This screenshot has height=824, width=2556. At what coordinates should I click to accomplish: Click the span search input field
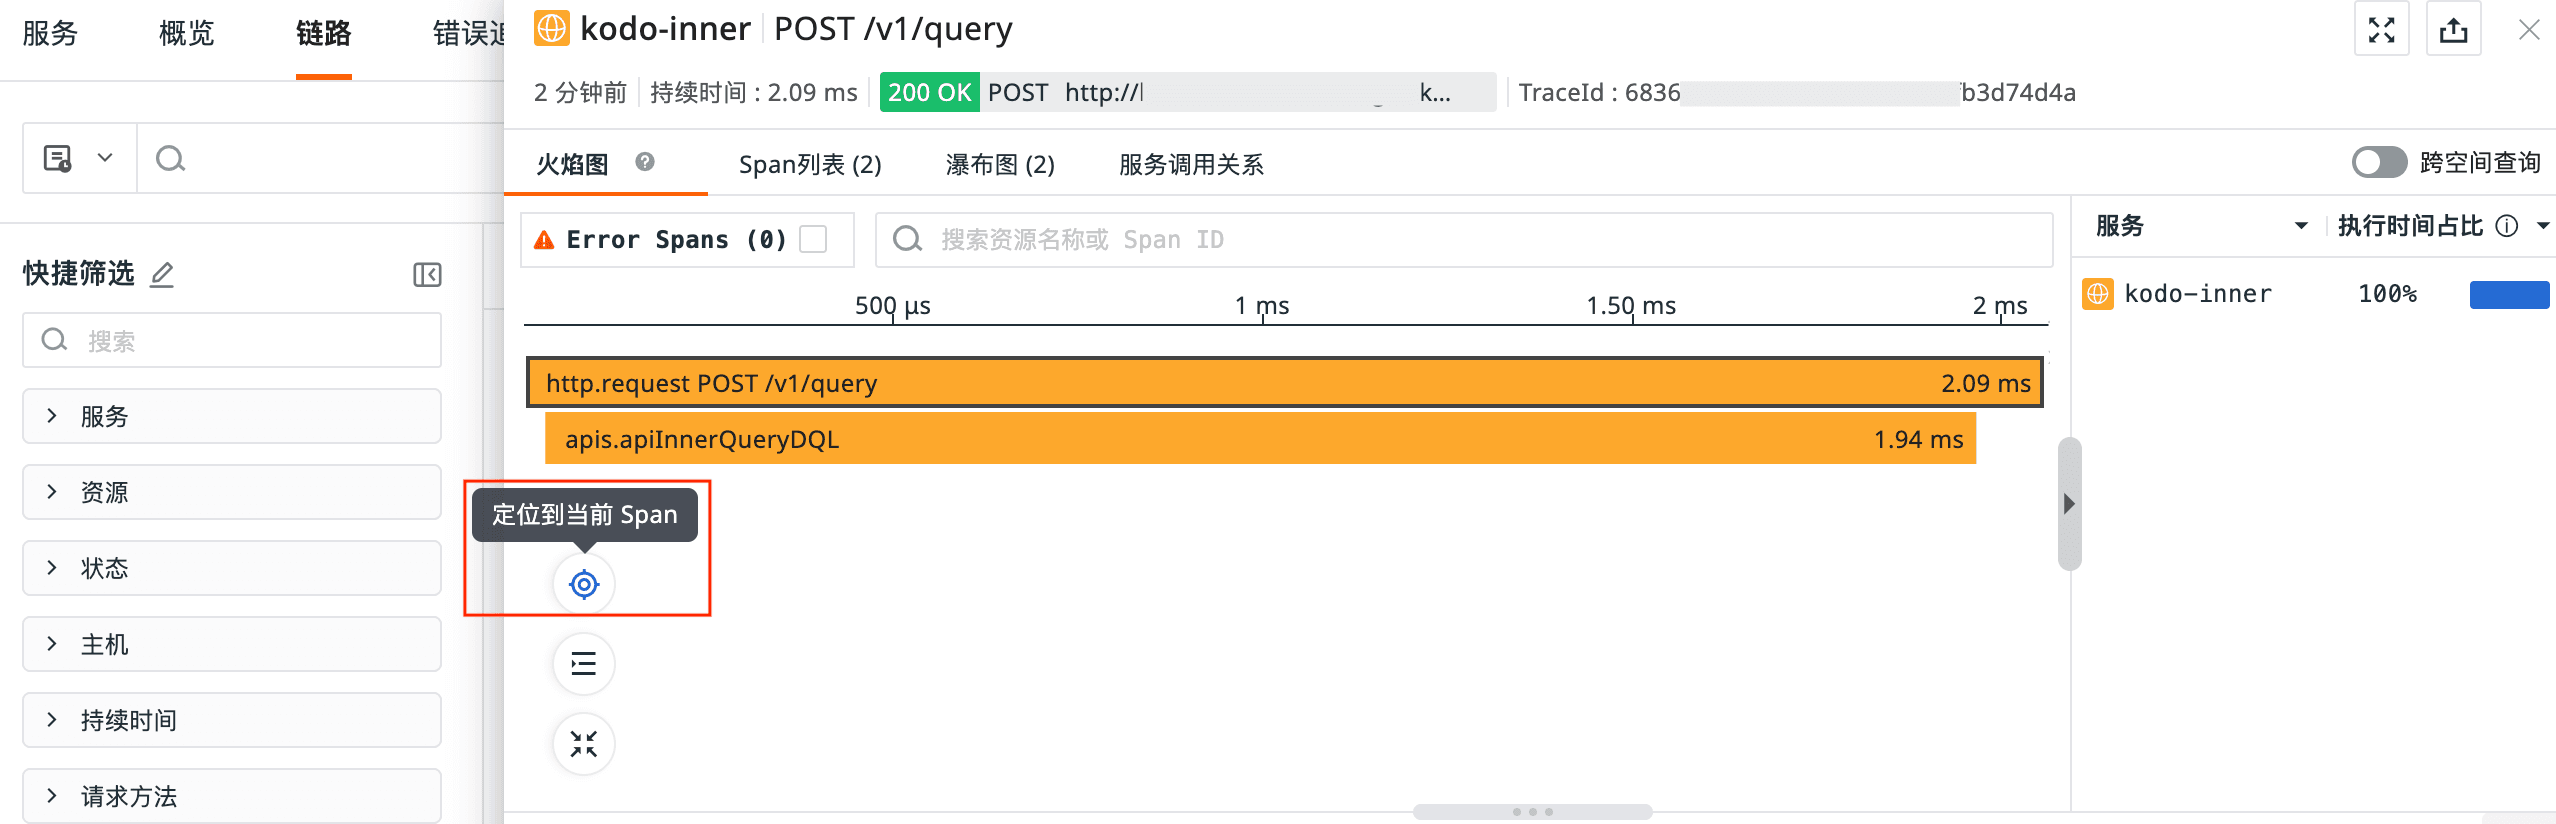pyautogui.click(x=1480, y=240)
